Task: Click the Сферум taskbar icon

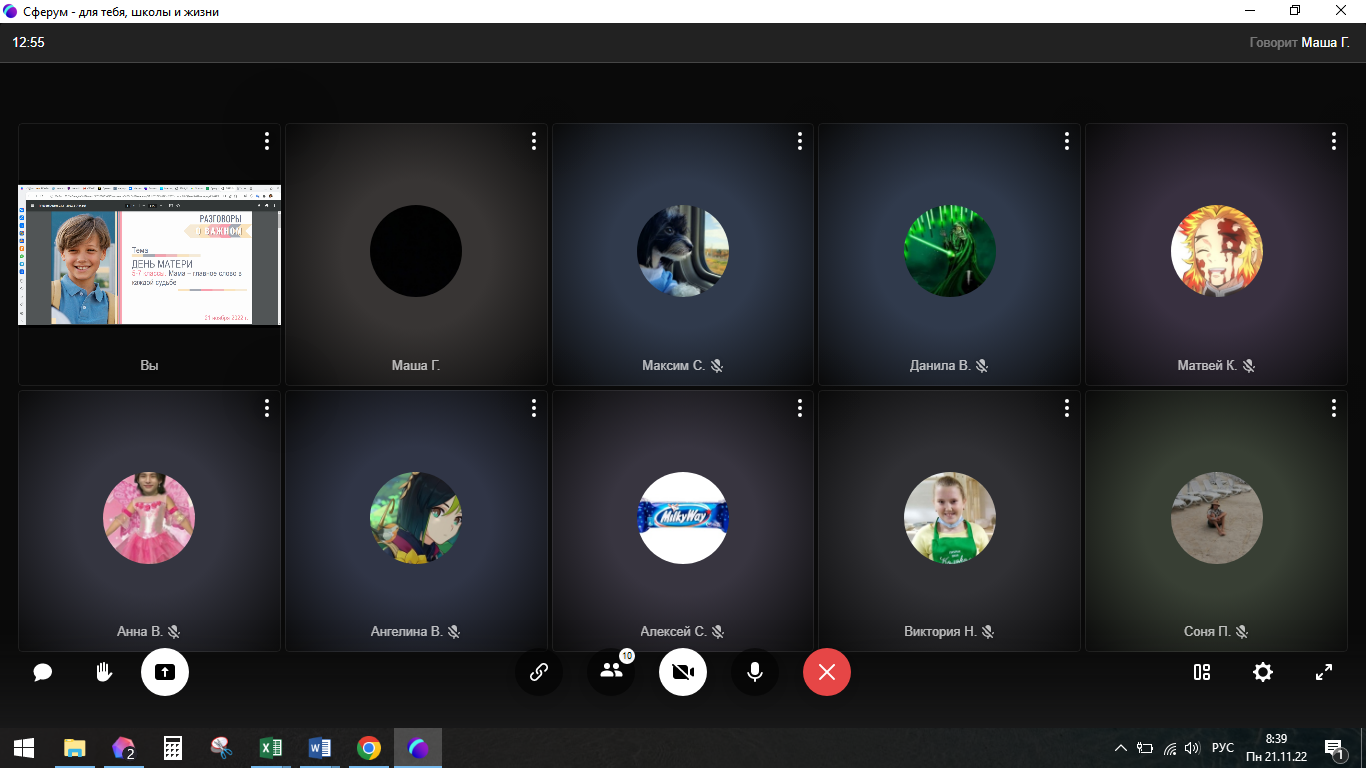Action: 418,748
